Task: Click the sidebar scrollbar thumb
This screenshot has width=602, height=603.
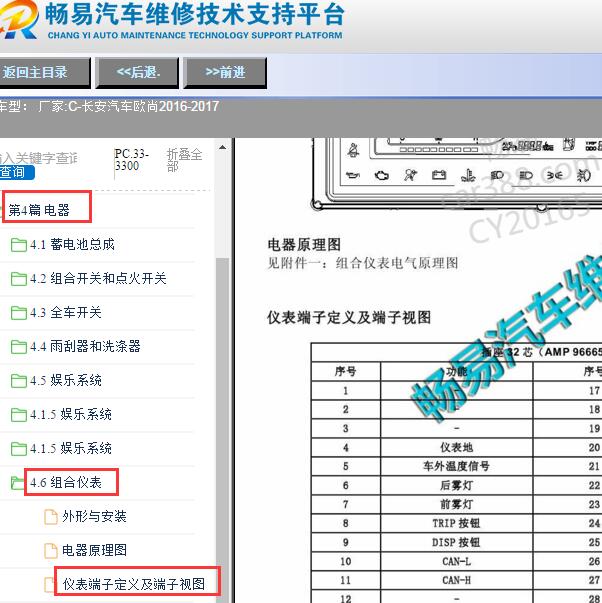Action: [222, 429]
